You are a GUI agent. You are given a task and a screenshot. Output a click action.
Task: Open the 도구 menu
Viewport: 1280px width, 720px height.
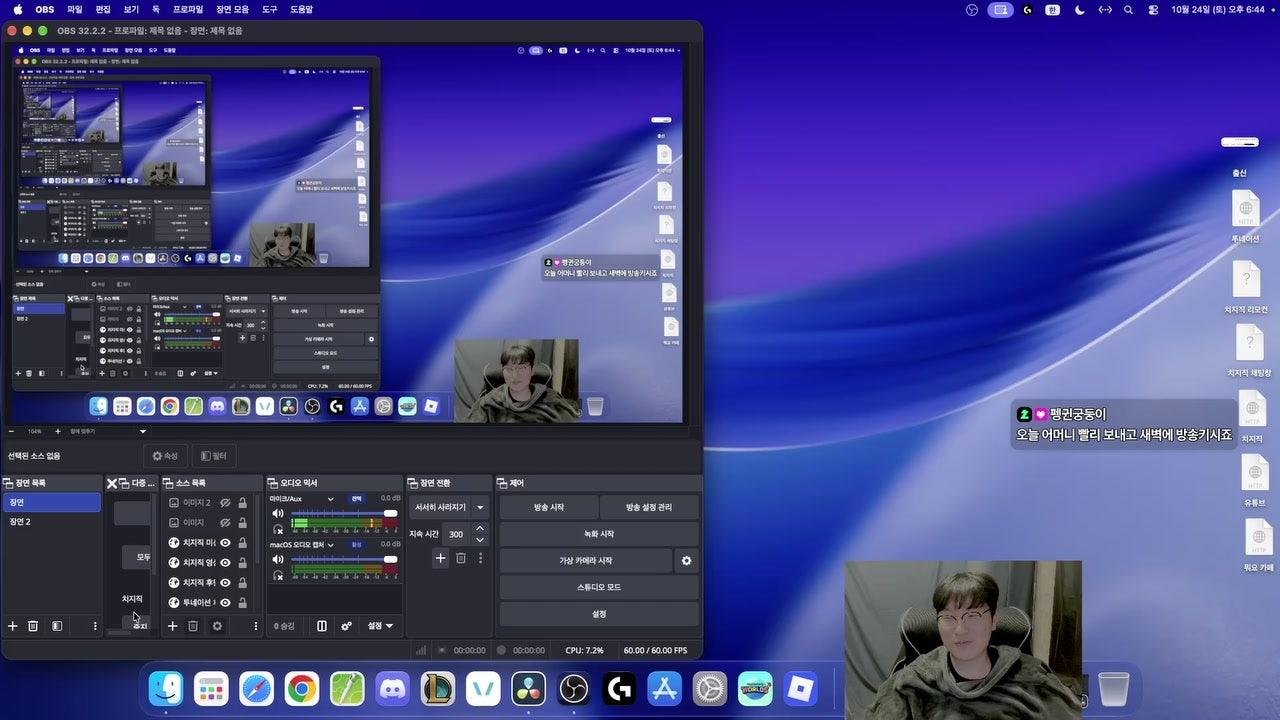coord(270,9)
